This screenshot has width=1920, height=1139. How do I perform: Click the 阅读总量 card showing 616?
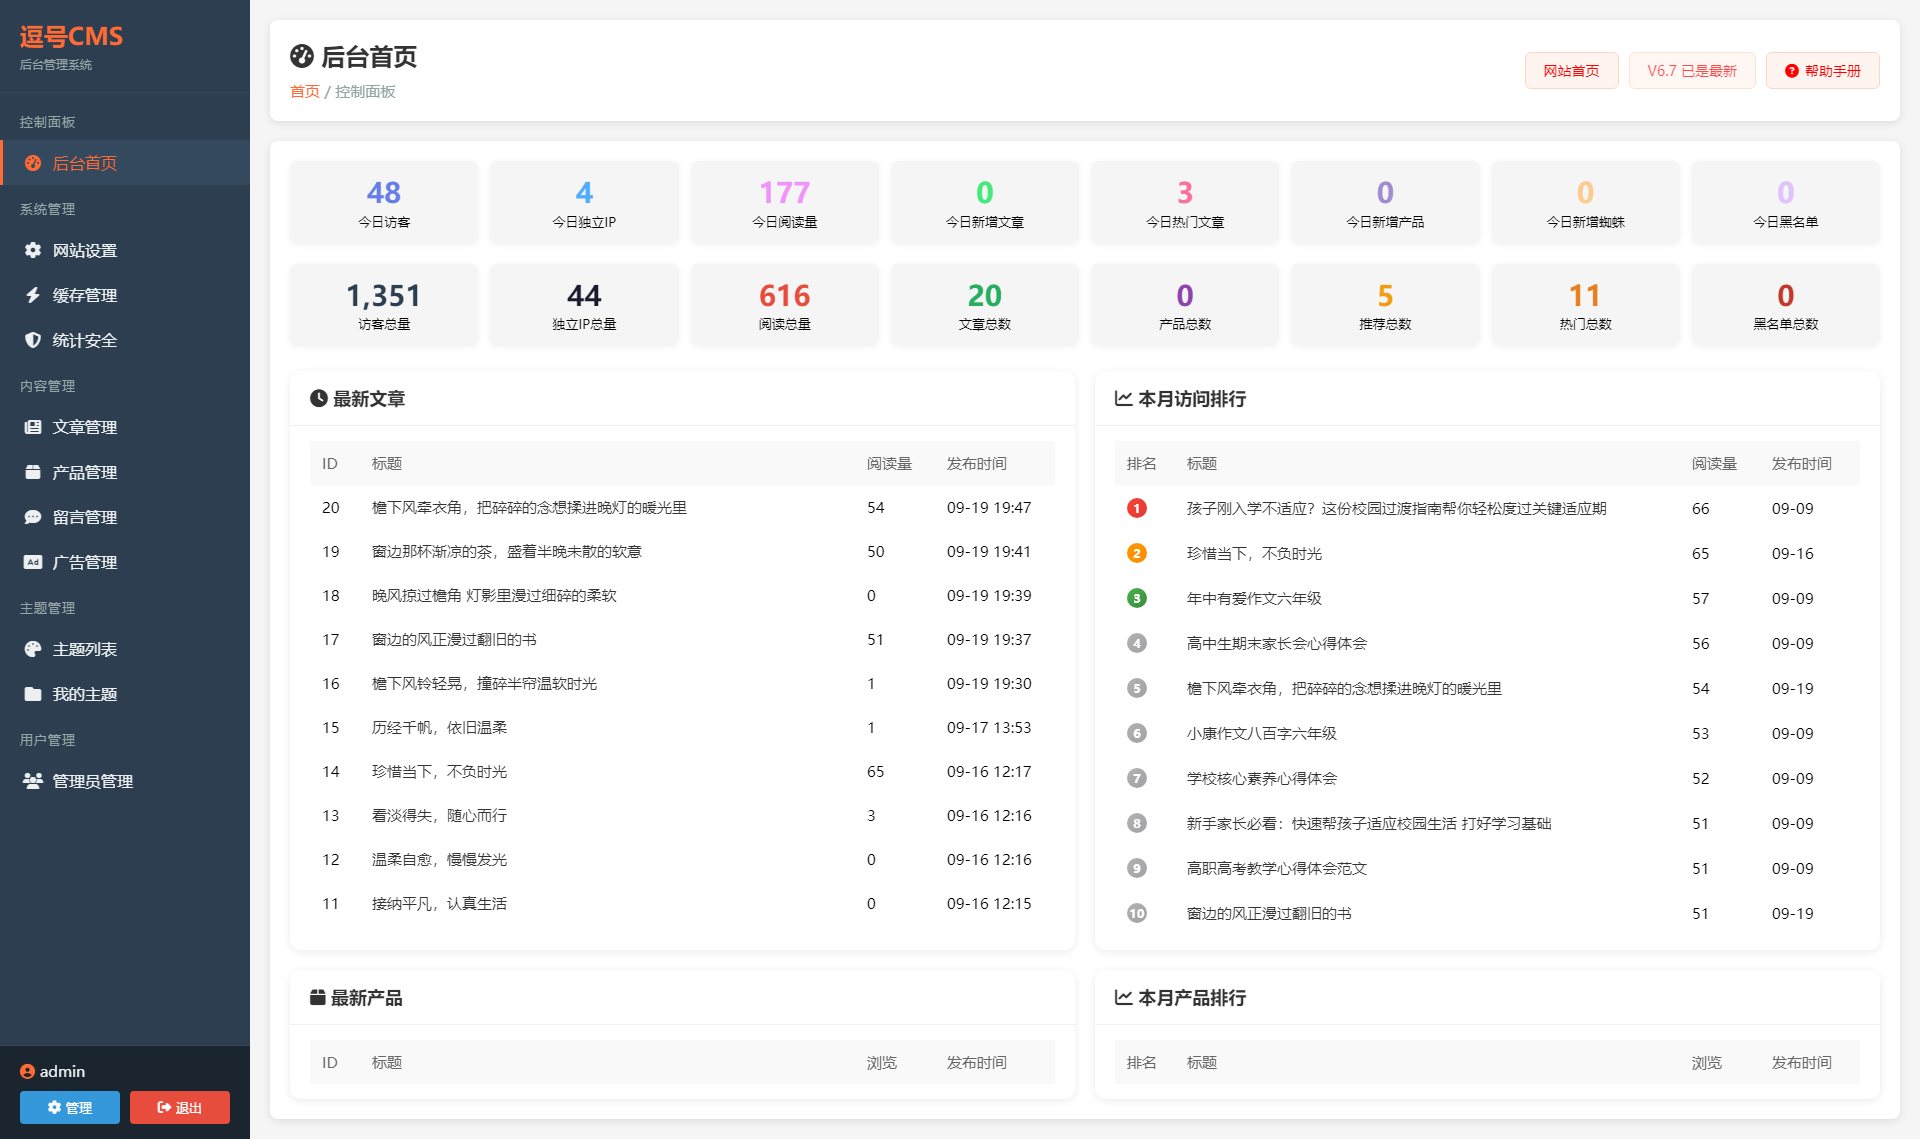coord(784,305)
